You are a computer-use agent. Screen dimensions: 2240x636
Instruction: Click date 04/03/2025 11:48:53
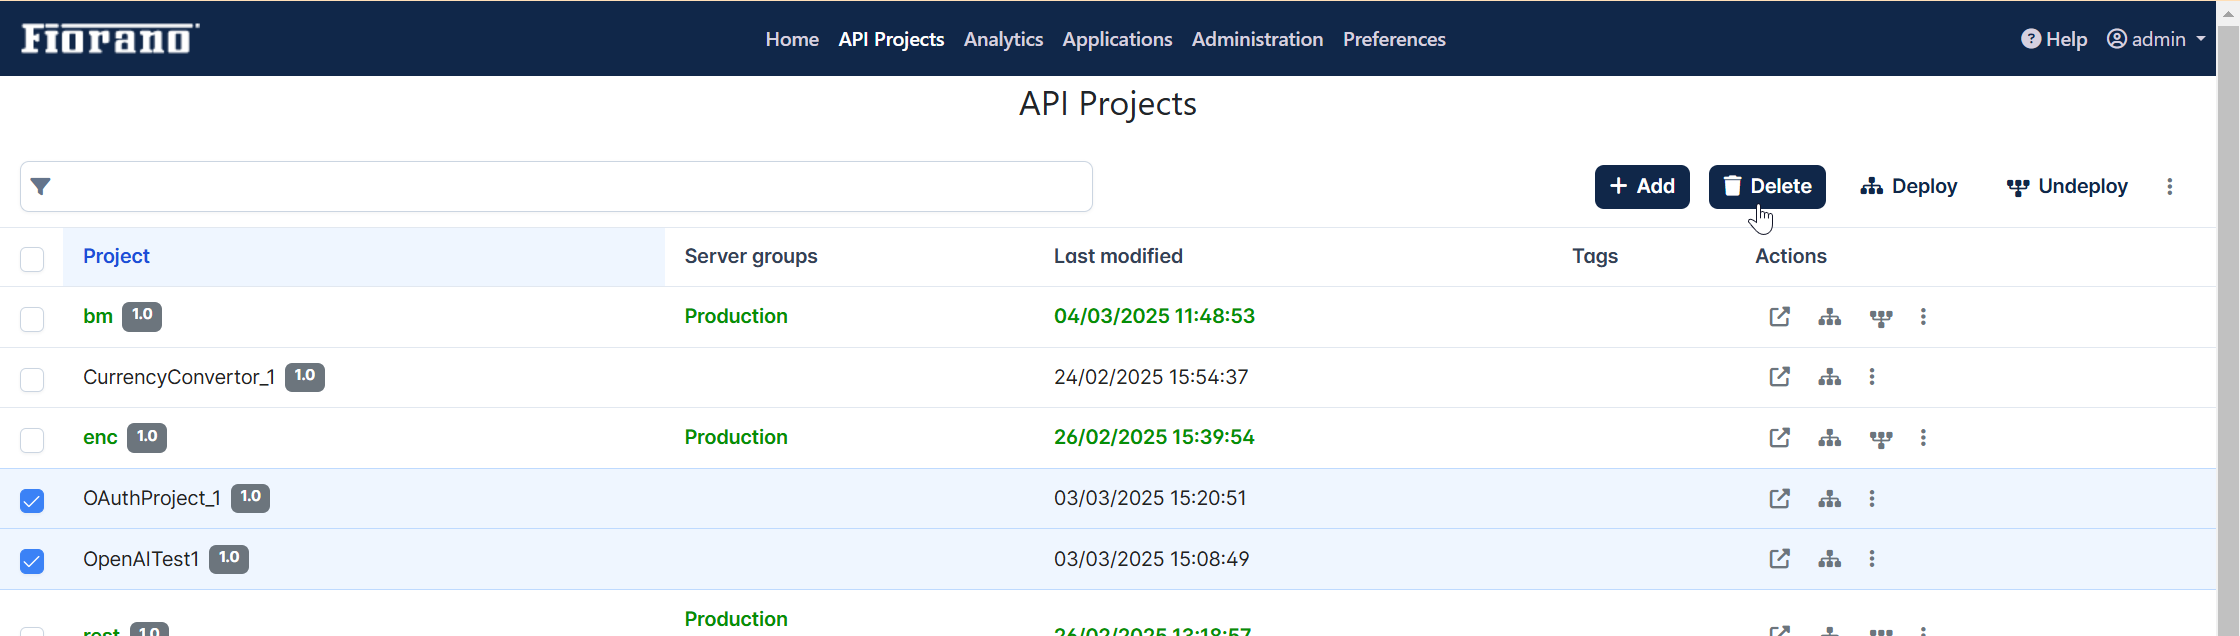[x=1154, y=316]
